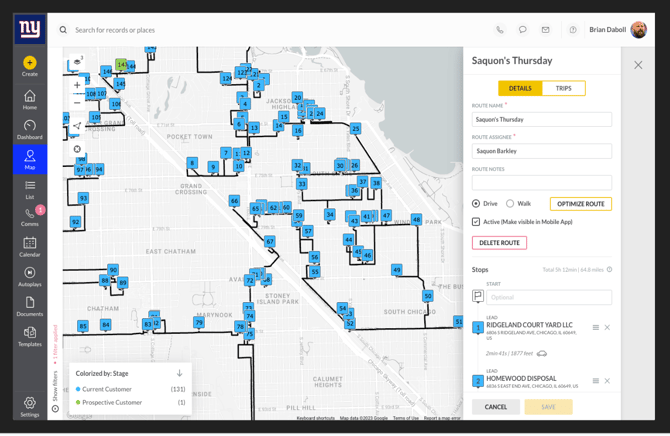
Task: Click the Create plus icon in sidebar
Action: 29,63
